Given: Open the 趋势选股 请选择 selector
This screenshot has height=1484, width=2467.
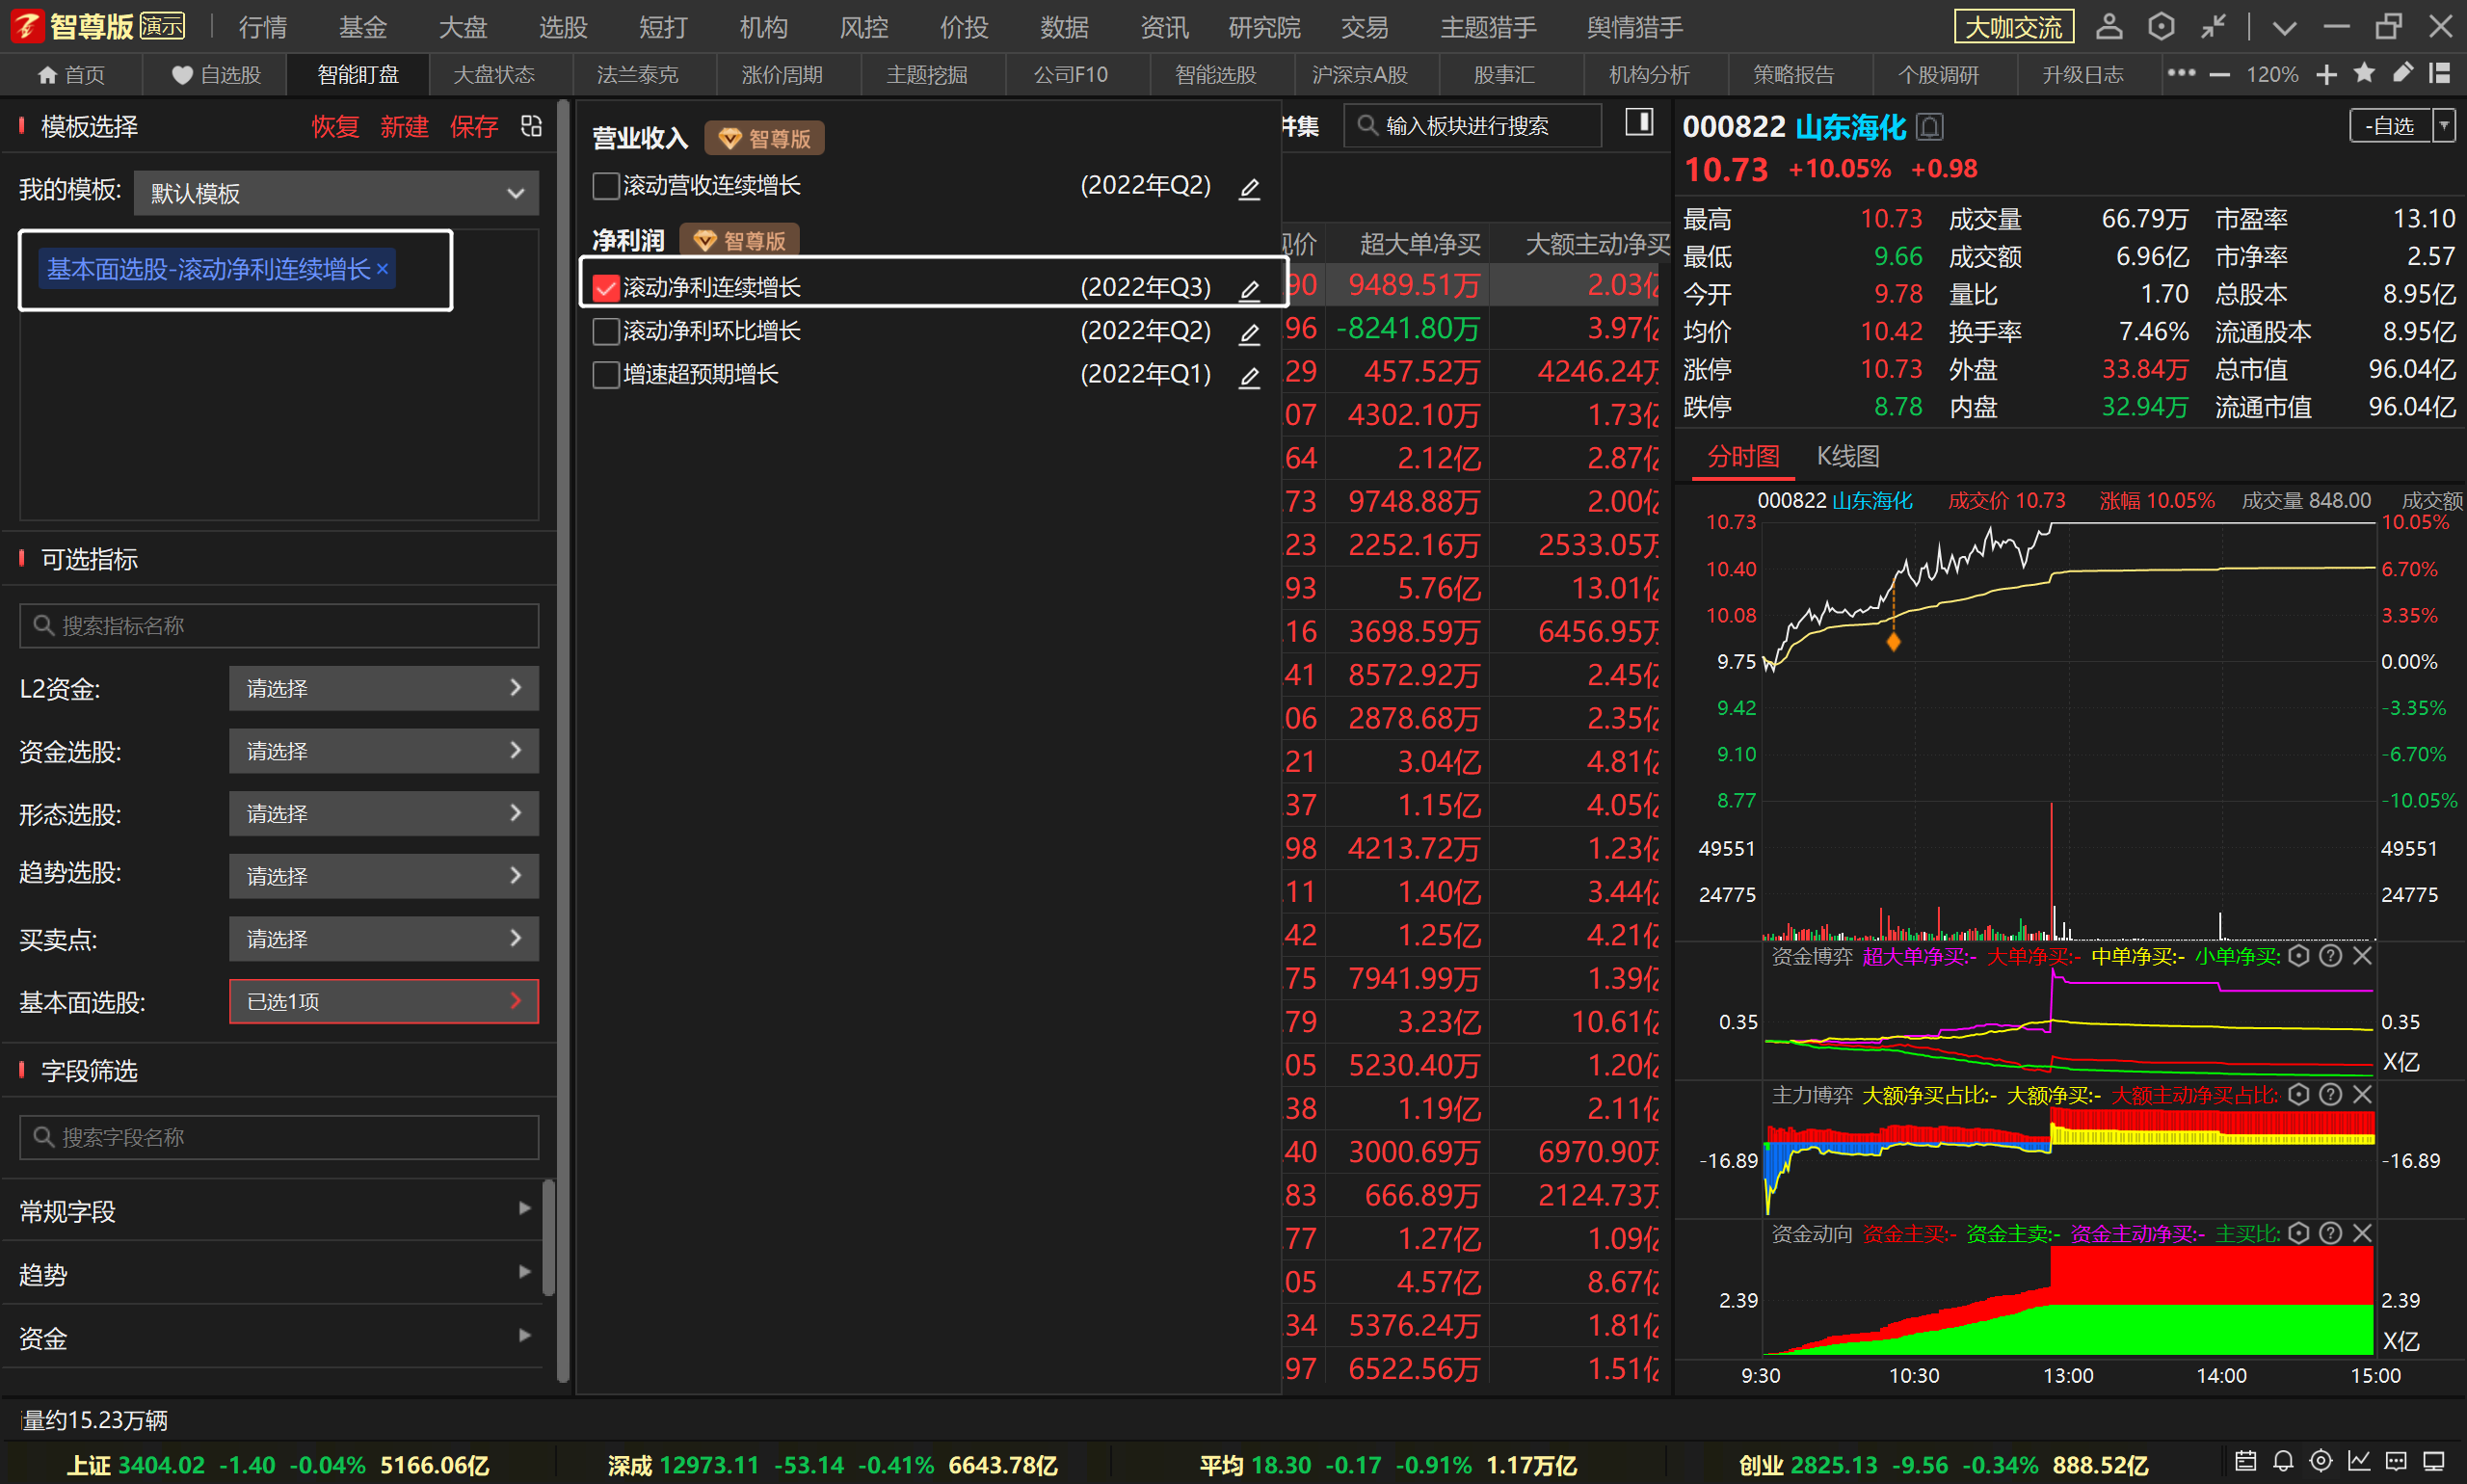Looking at the screenshot, I should (384, 876).
